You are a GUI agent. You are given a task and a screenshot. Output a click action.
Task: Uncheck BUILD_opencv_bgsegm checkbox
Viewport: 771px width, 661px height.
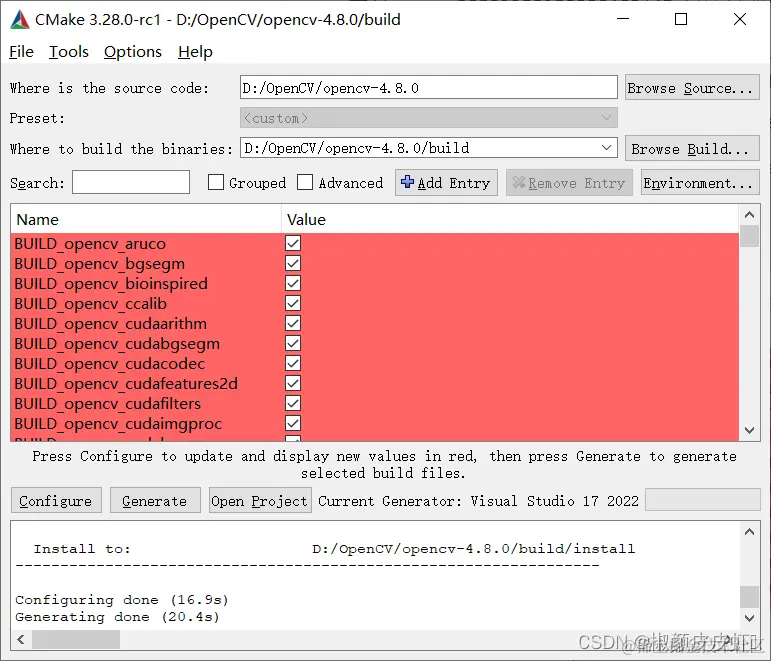pos(293,264)
